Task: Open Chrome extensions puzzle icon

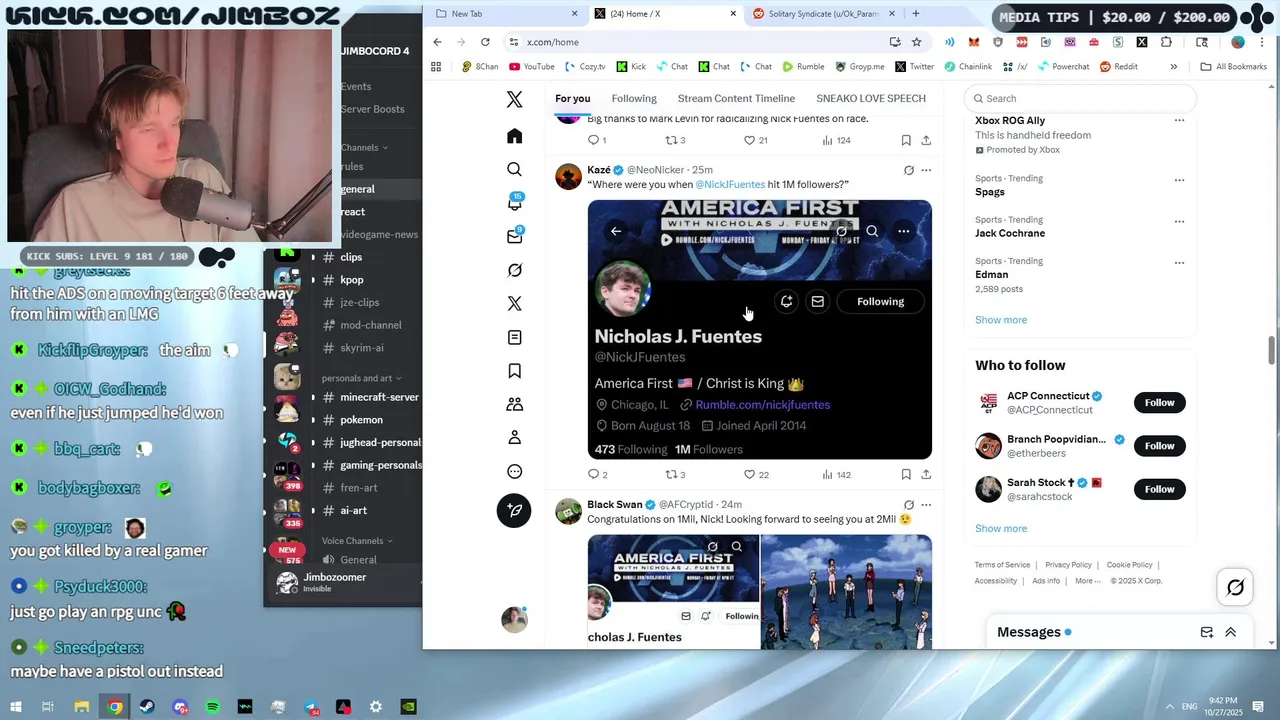Action: (x=1166, y=42)
